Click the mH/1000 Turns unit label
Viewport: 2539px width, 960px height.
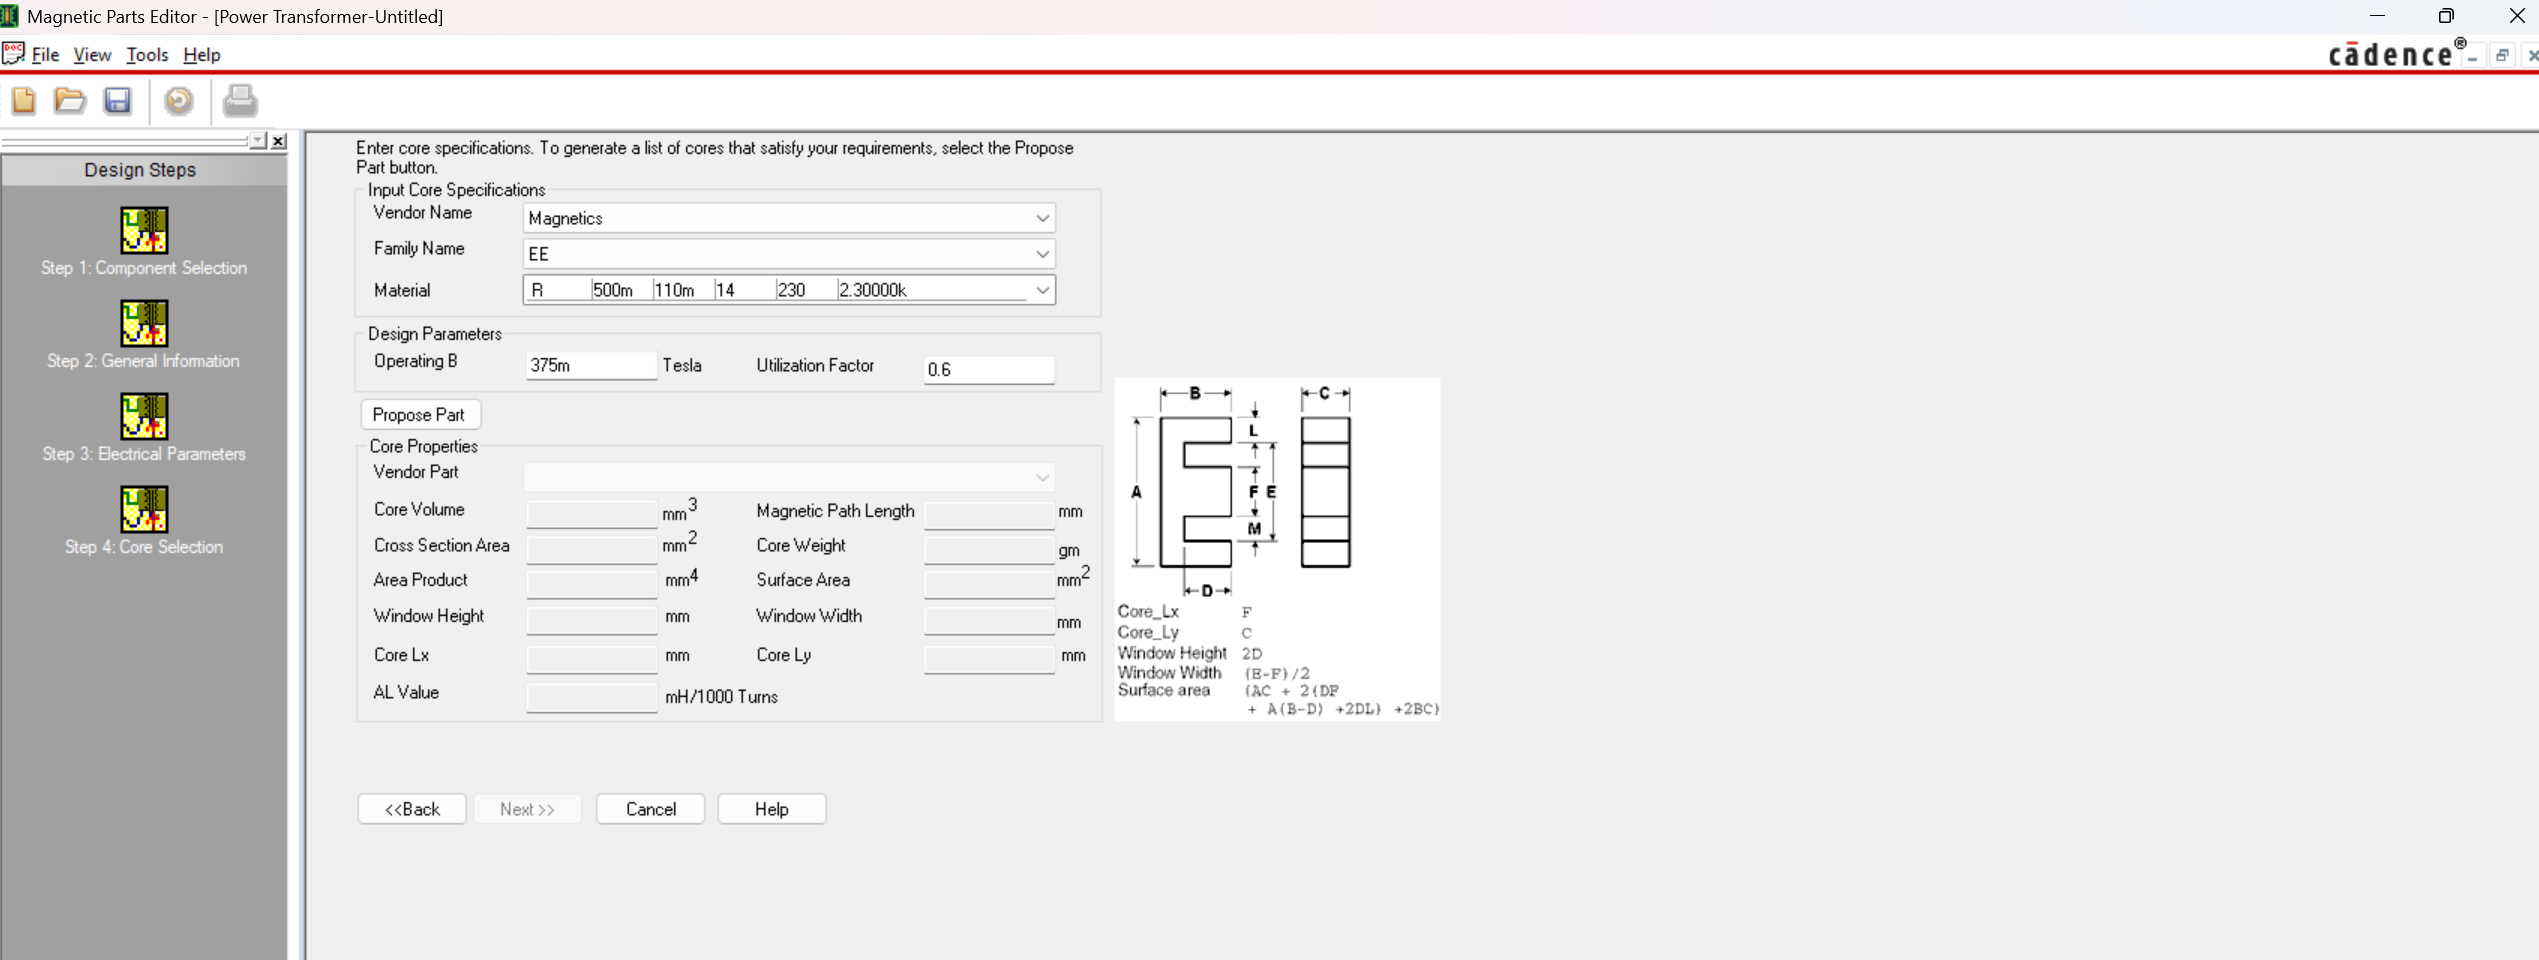point(721,697)
